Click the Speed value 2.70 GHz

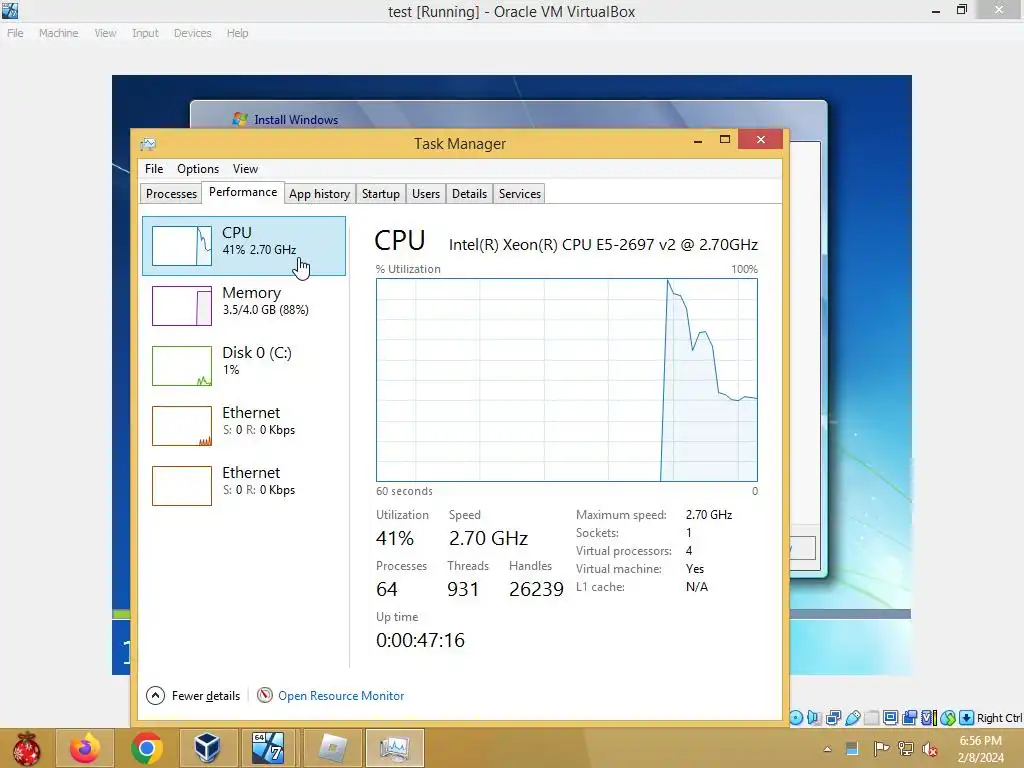(488, 538)
